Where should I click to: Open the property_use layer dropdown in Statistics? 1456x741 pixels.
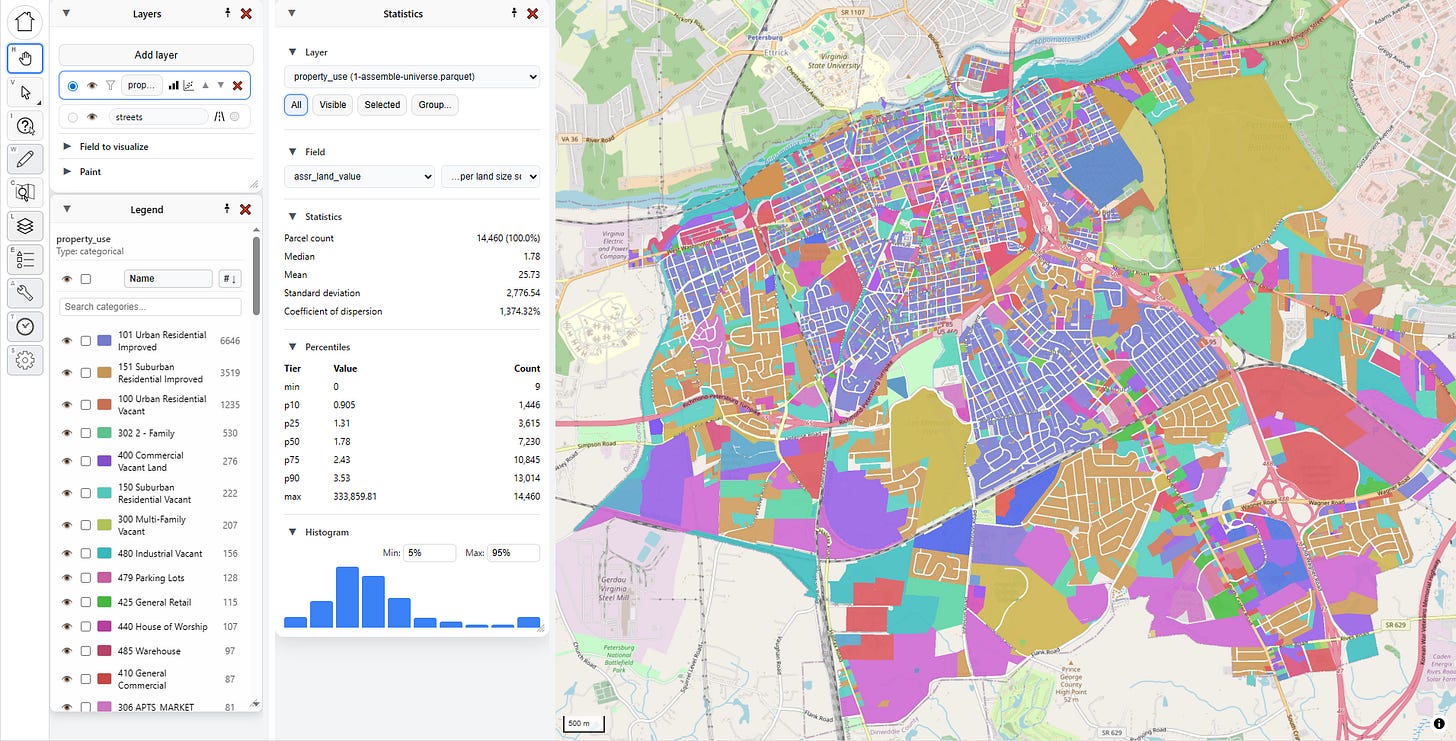click(x=411, y=76)
